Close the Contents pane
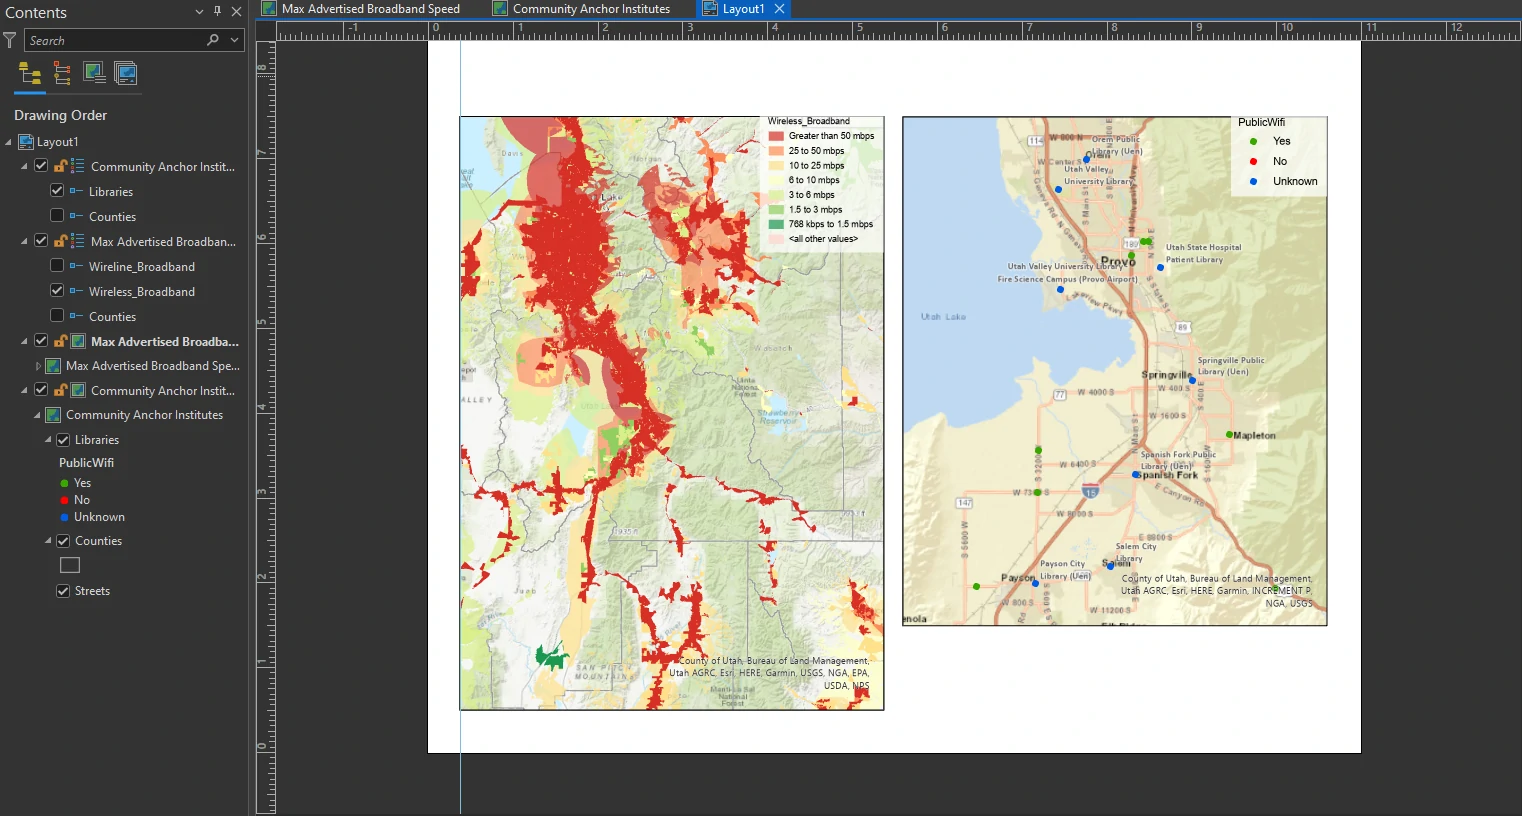The image size is (1522, 816). point(236,12)
